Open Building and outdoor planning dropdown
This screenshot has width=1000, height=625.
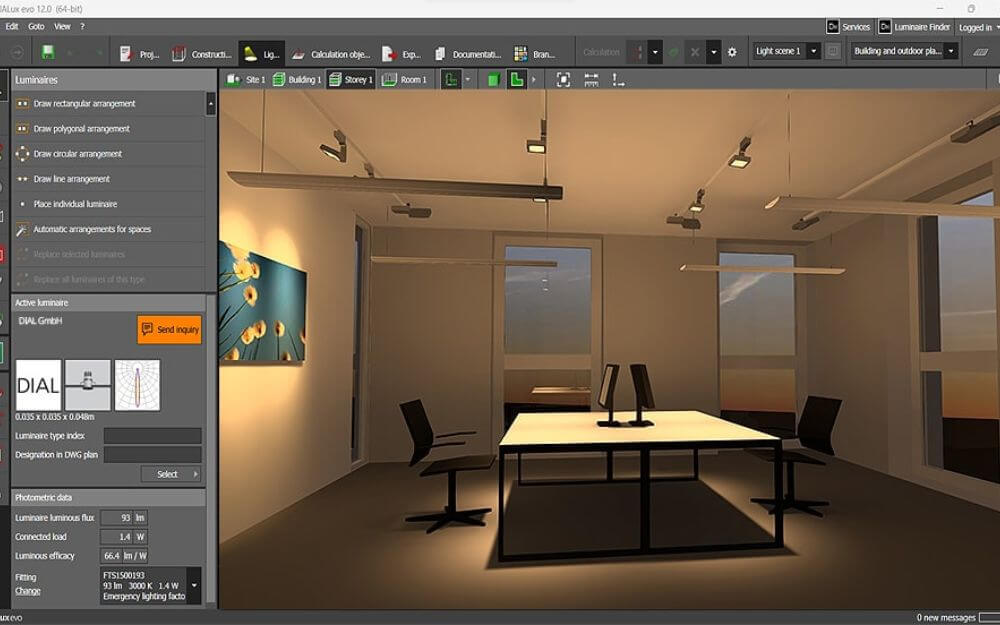950,51
